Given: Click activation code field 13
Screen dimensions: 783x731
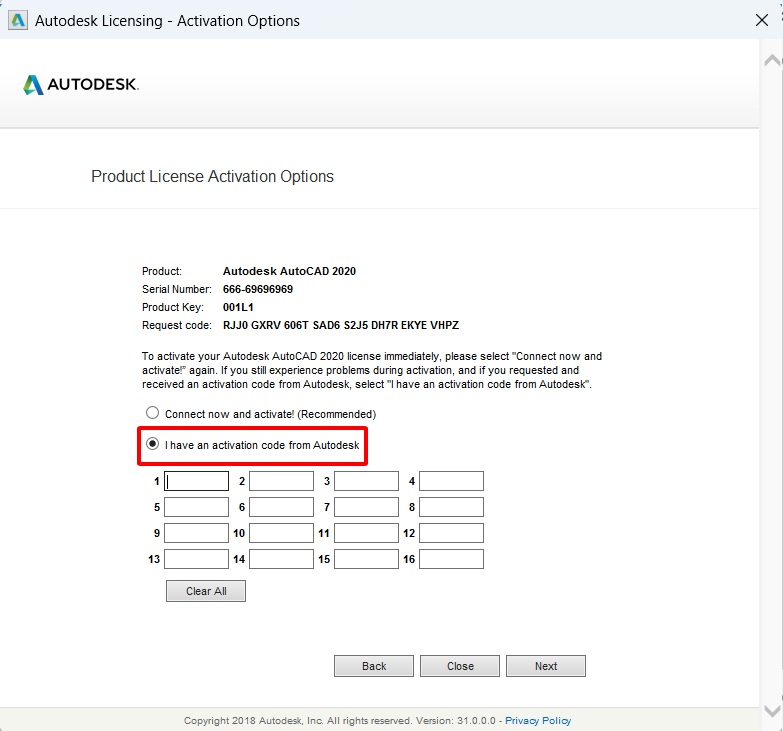Looking at the screenshot, I should (x=196, y=559).
